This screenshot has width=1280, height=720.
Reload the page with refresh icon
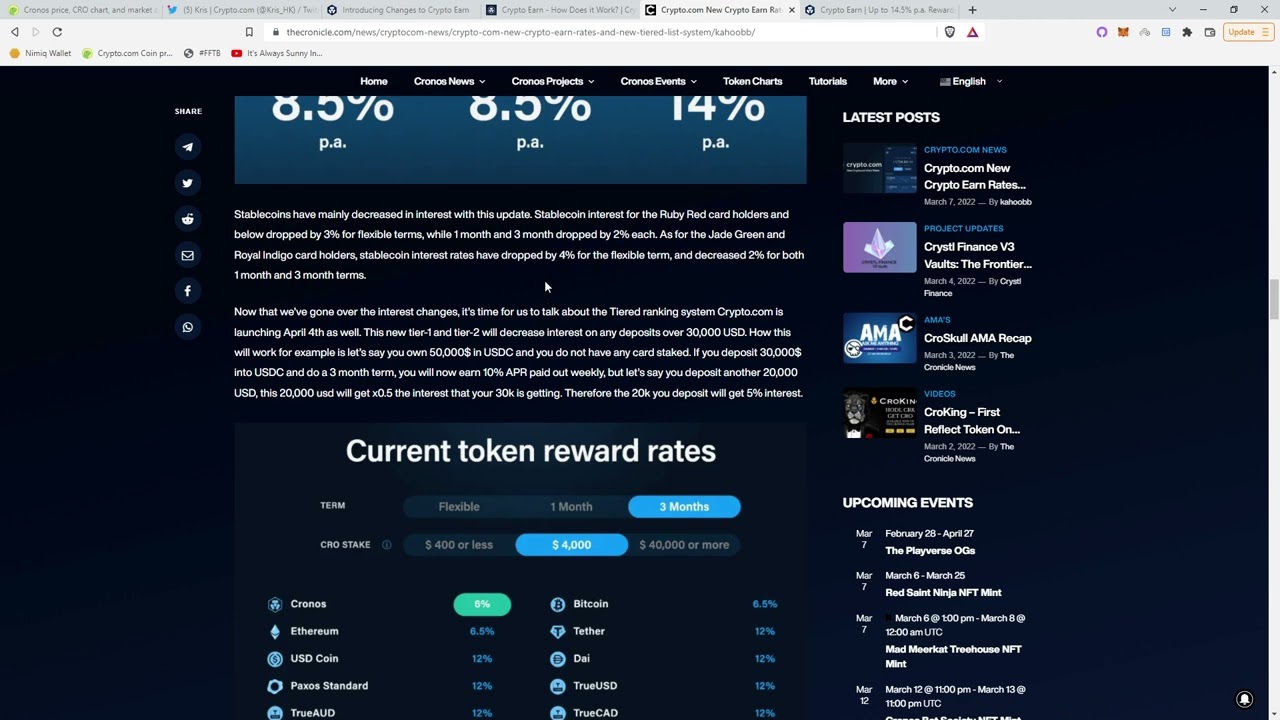(57, 32)
